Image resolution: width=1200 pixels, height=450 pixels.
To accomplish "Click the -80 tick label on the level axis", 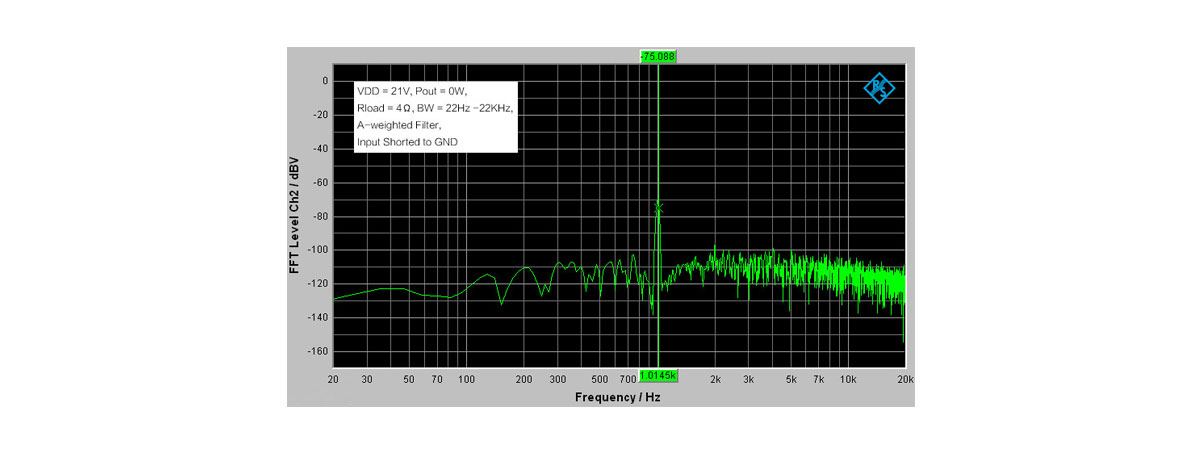I will [x=320, y=216].
